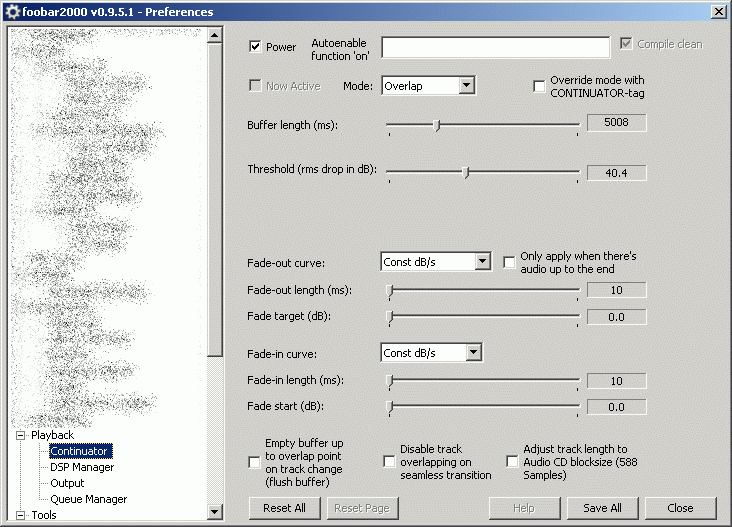Image resolution: width=732 pixels, height=527 pixels.
Task: Click the Threshold value 40.4
Action: [x=617, y=173]
